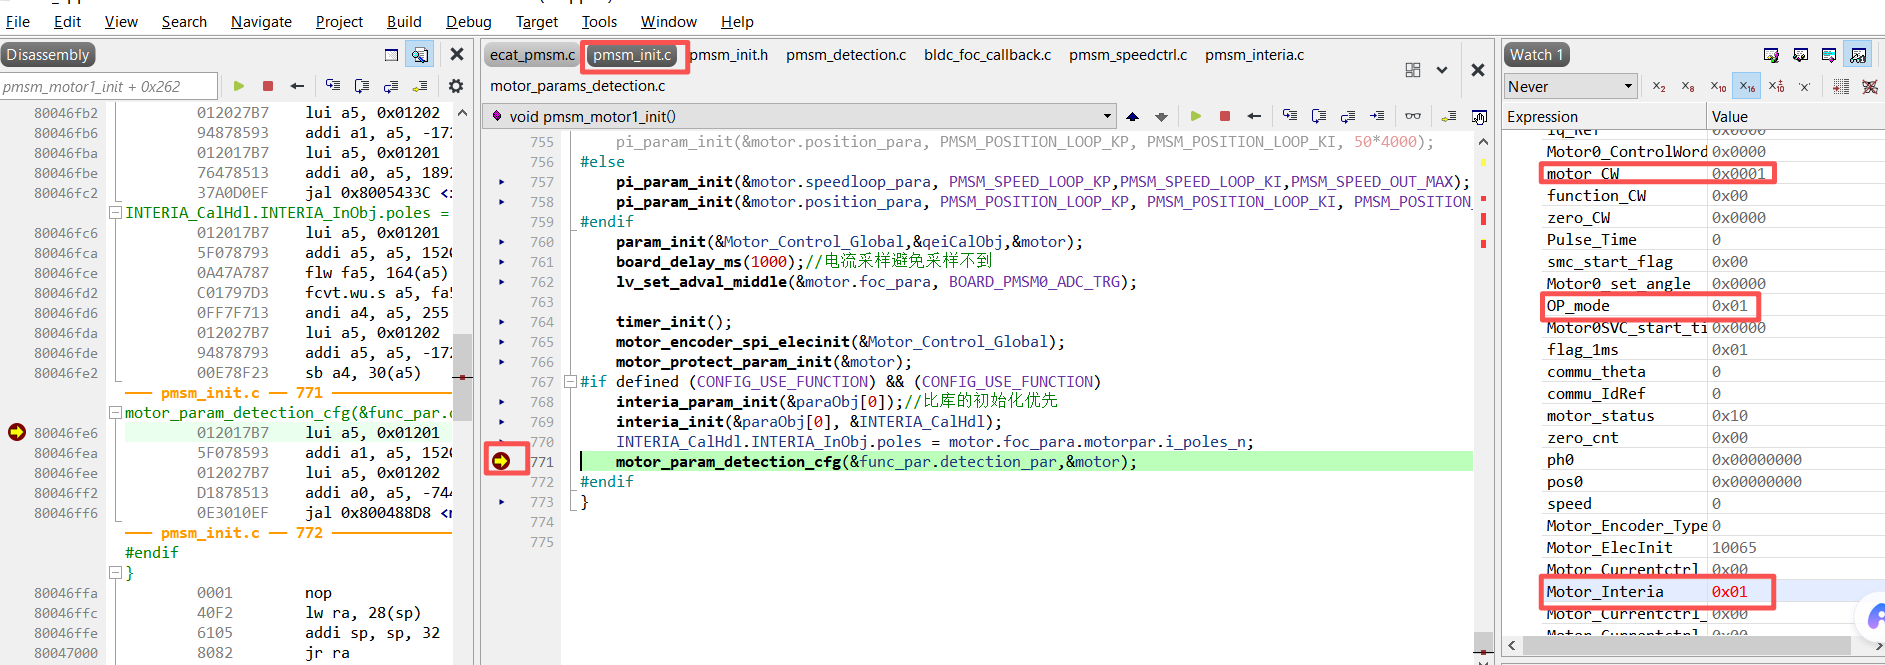Click the Expression column header
The width and height of the screenshot is (1885, 665).
click(1605, 117)
